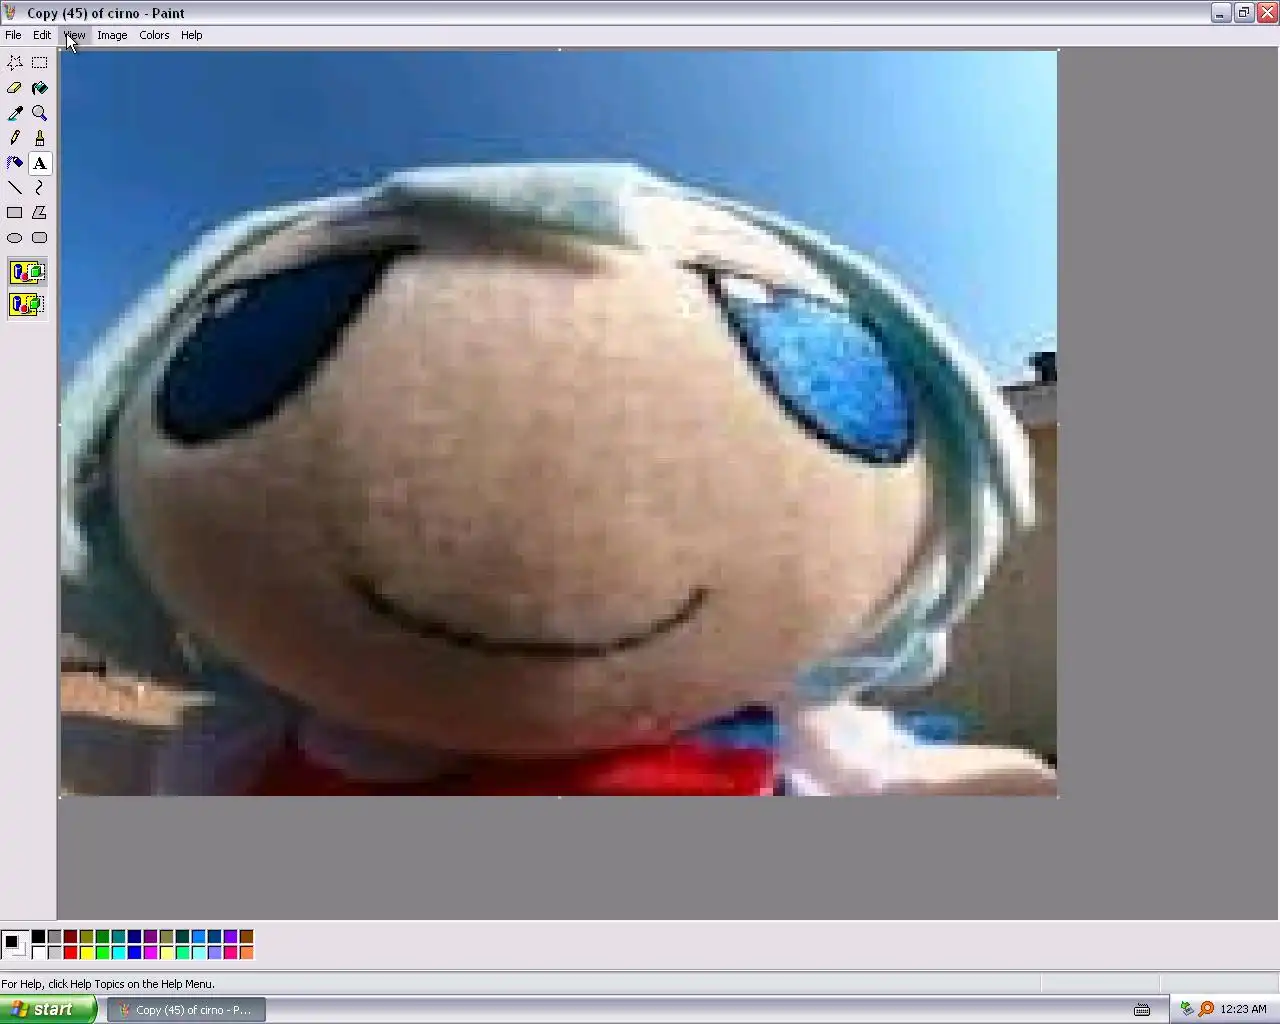The width and height of the screenshot is (1280, 1024).
Task: Open the View menu
Action: pyautogui.click(x=74, y=35)
